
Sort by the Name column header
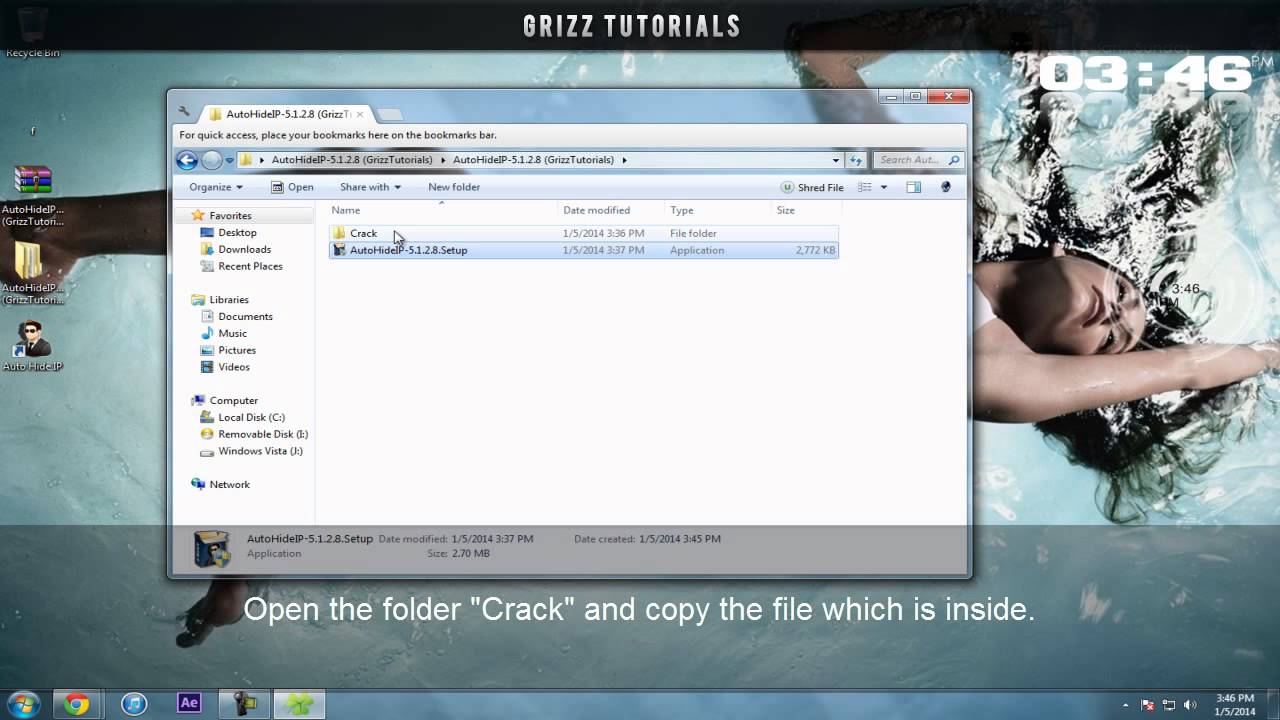pyautogui.click(x=442, y=210)
